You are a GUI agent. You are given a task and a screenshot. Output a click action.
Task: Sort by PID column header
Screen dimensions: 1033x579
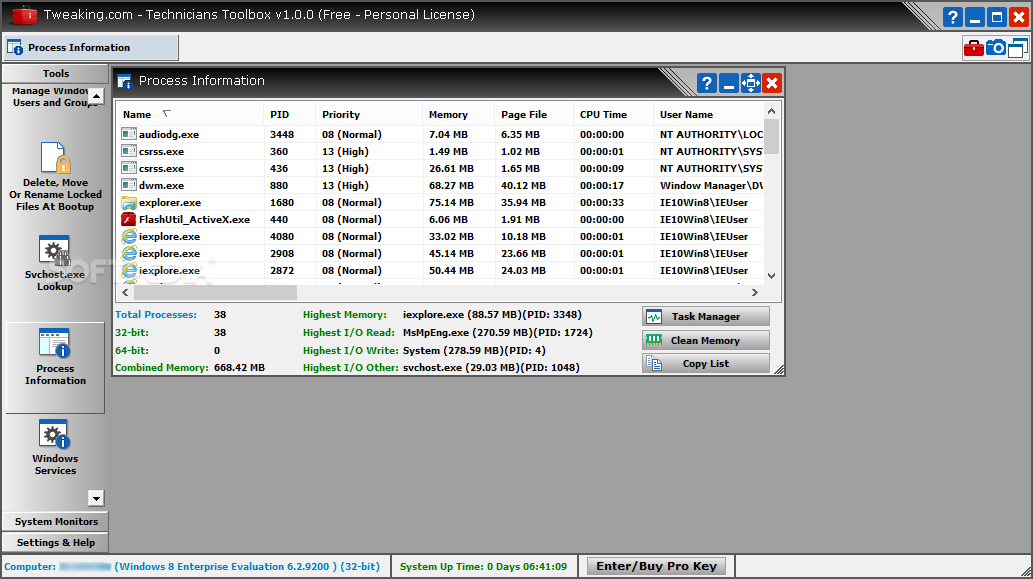click(290, 115)
